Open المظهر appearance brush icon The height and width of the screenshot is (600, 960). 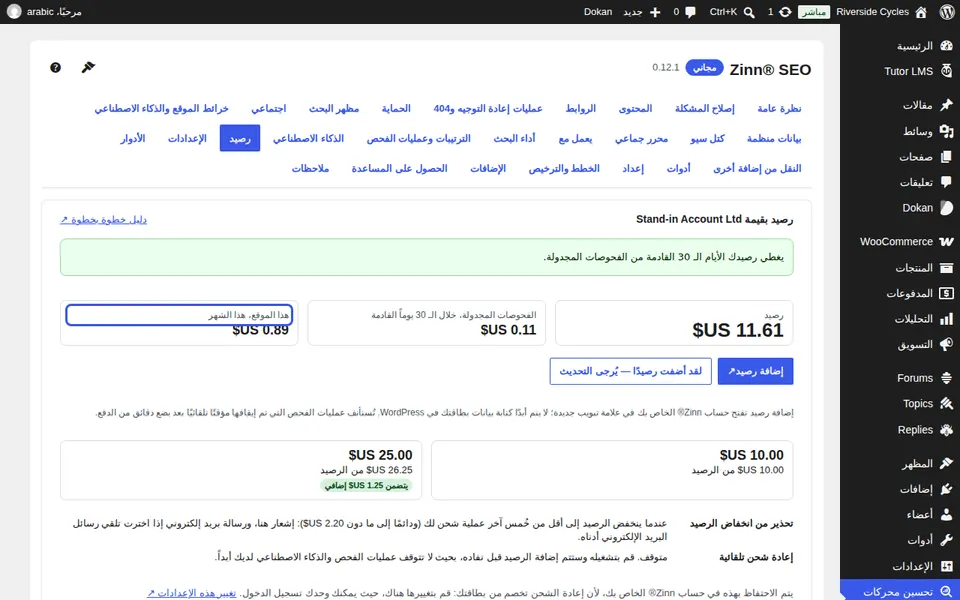click(947, 463)
